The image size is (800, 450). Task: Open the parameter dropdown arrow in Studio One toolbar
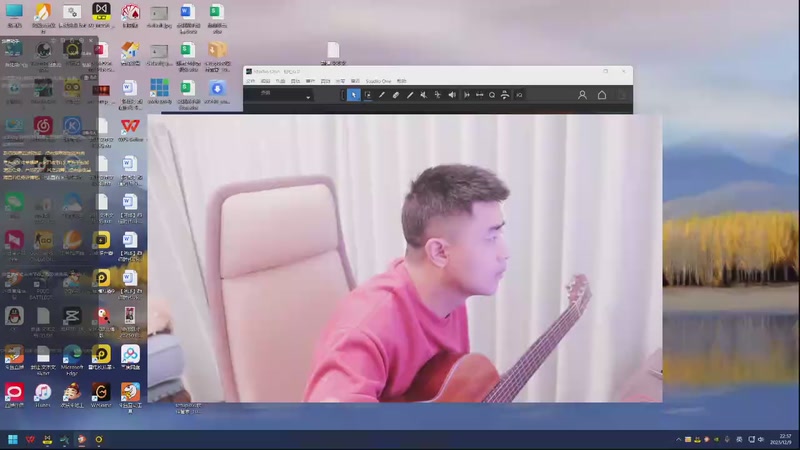tap(308, 97)
